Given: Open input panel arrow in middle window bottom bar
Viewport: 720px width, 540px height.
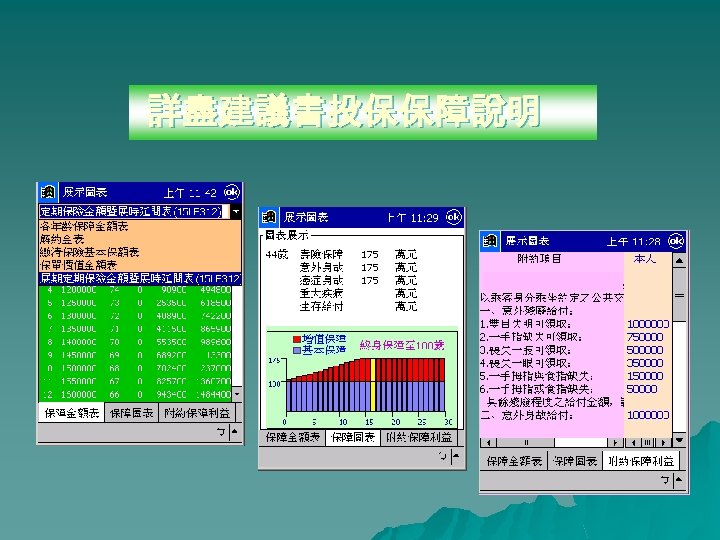Looking at the screenshot, I should click(456, 456).
